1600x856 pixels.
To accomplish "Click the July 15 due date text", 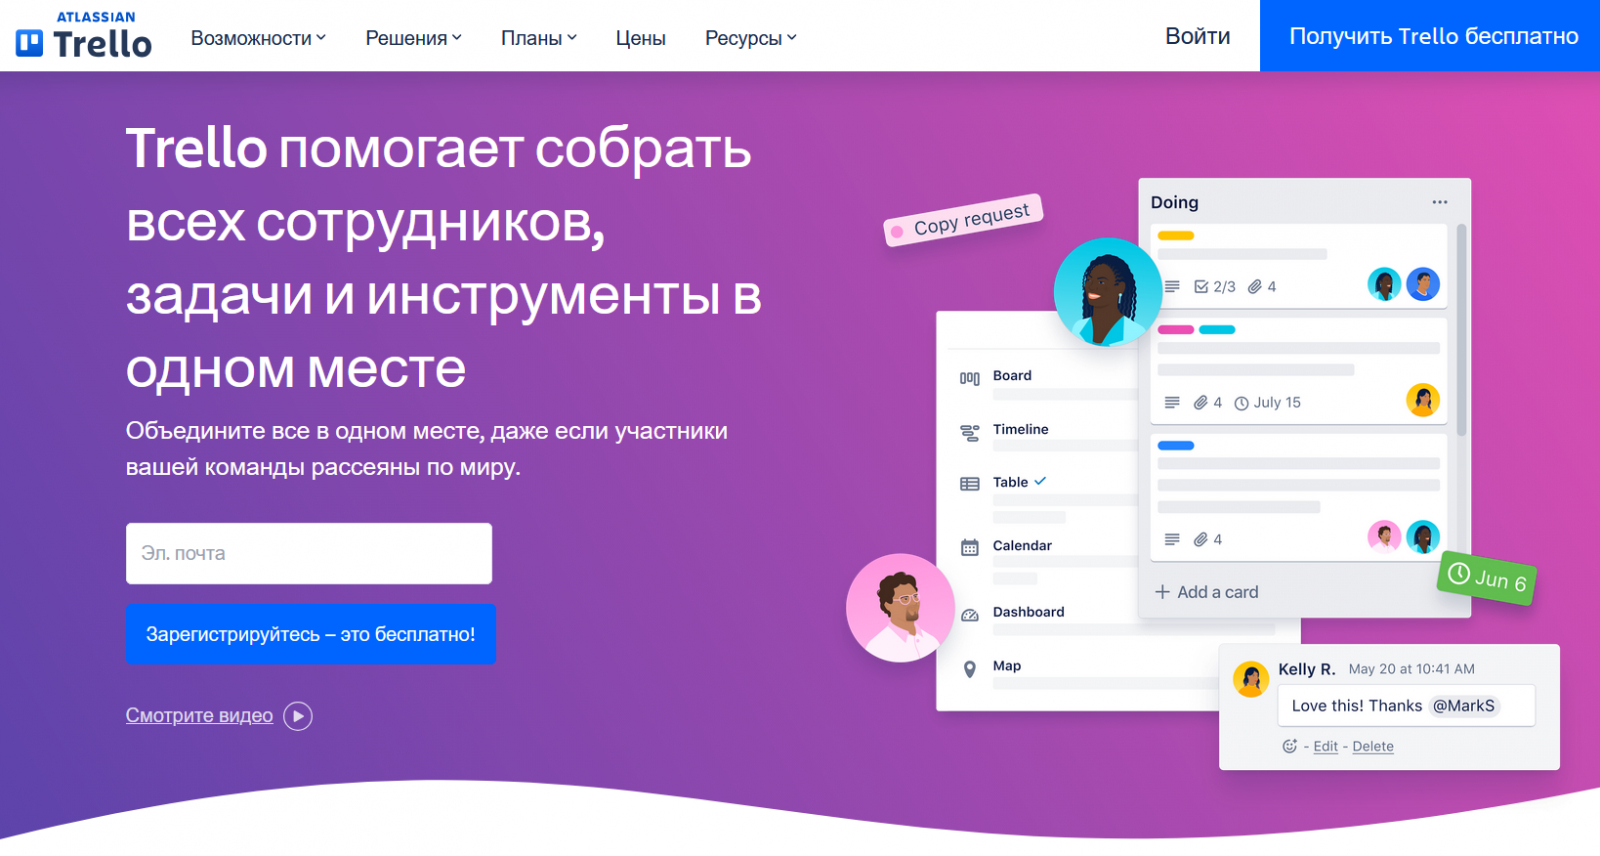I will (x=1277, y=403).
